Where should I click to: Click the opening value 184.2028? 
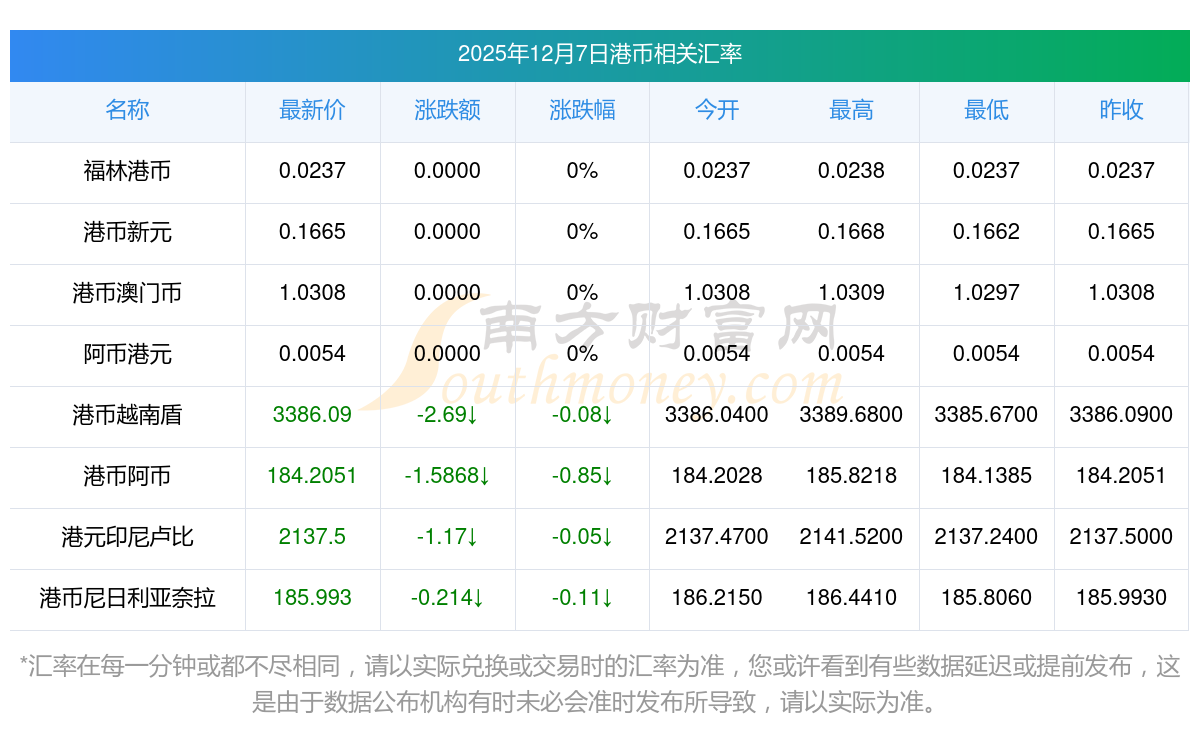click(x=717, y=476)
